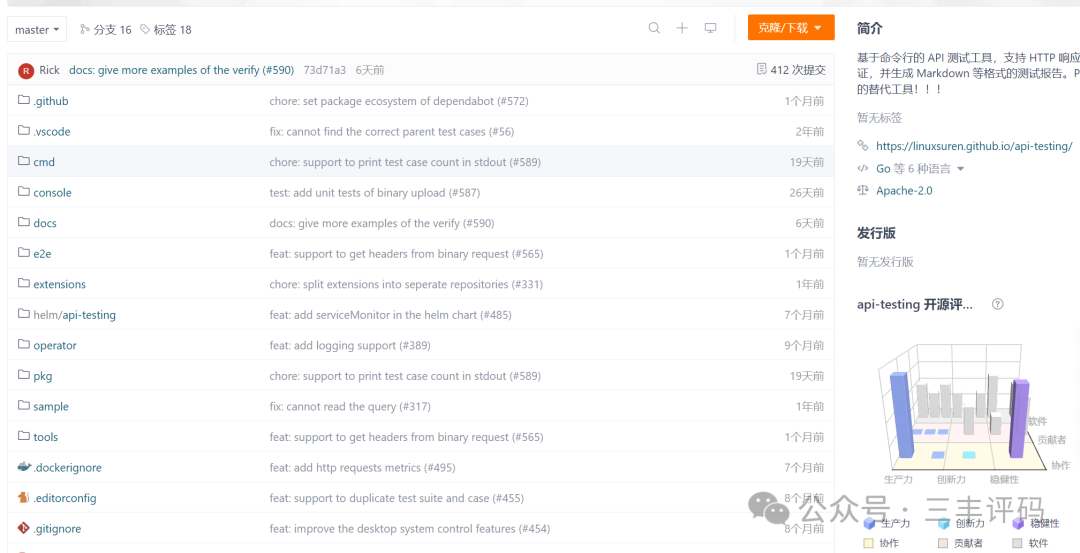Open commit fix: cannot read the query (#317)
1080x553 pixels.
[x=350, y=406]
